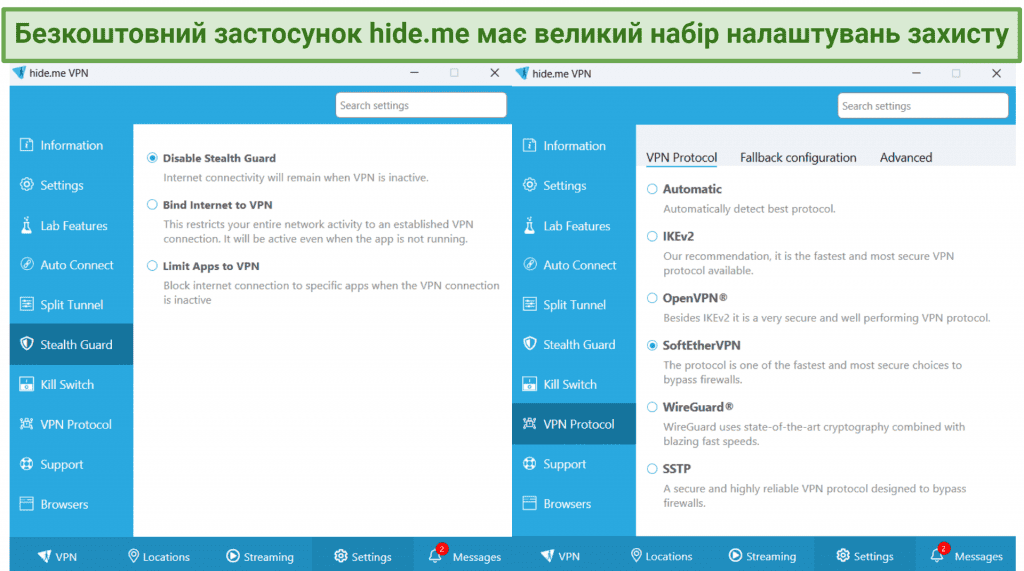1024x571 pixels.
Task: Click 'A secure and highly reliable VPN' description
Action: pos(814,496)
